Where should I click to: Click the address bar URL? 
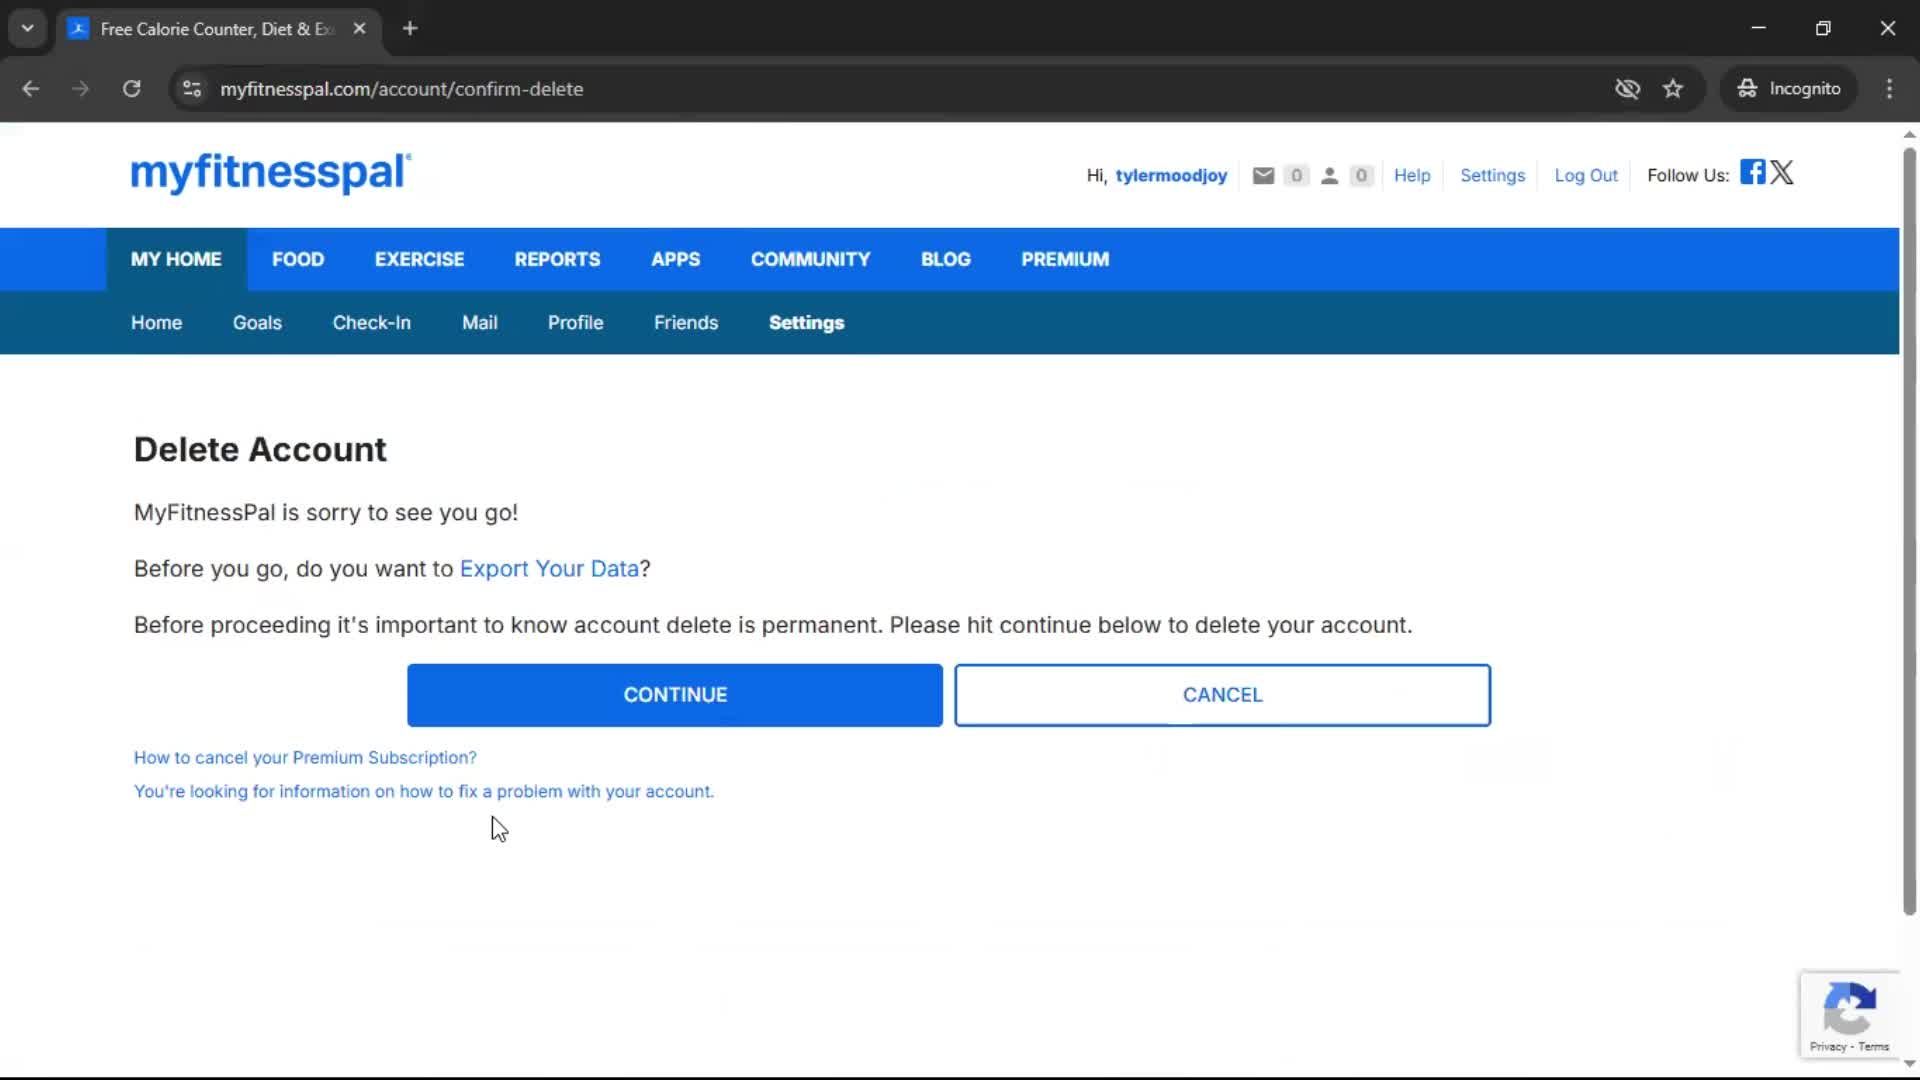click(402, 89)
